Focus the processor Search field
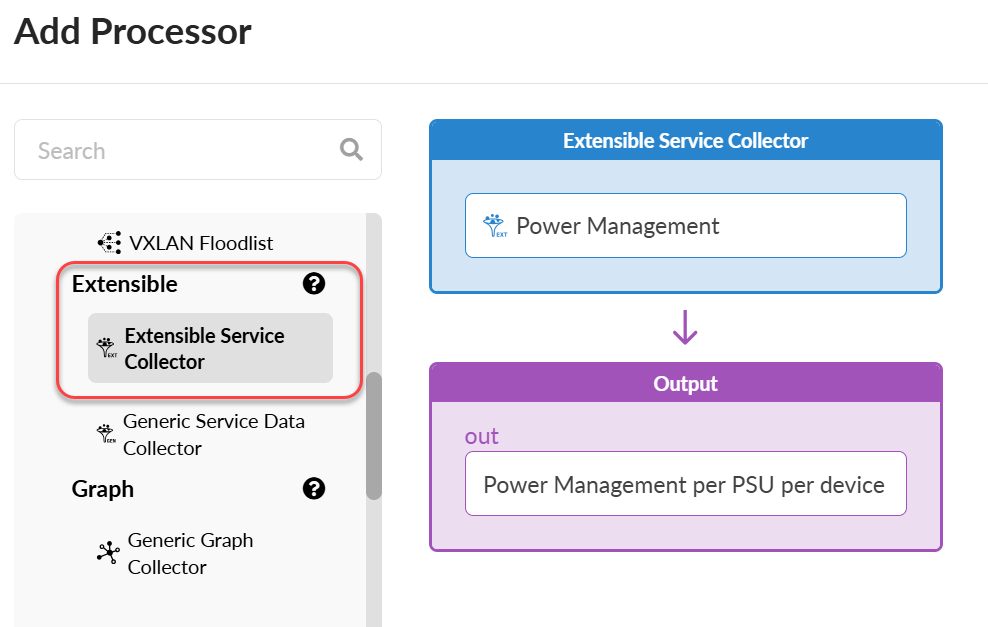The height and width of the screenshot is (627, 988). coord(180,150)
